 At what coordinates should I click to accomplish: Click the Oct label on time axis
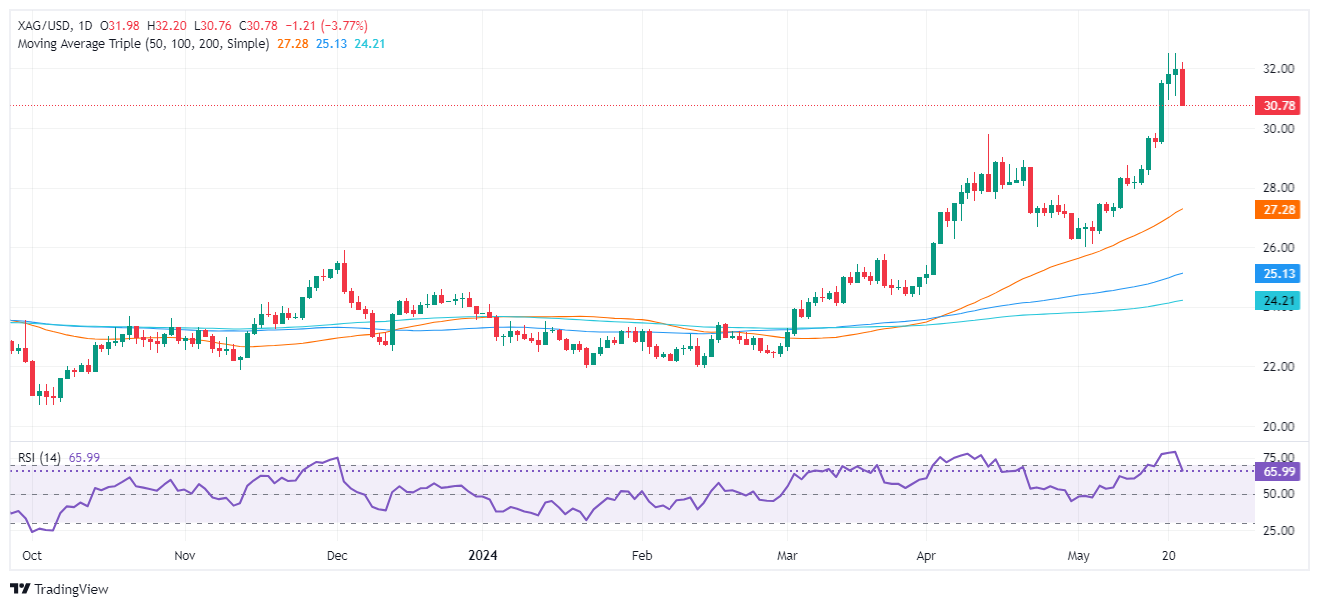(x=30, y=553)
